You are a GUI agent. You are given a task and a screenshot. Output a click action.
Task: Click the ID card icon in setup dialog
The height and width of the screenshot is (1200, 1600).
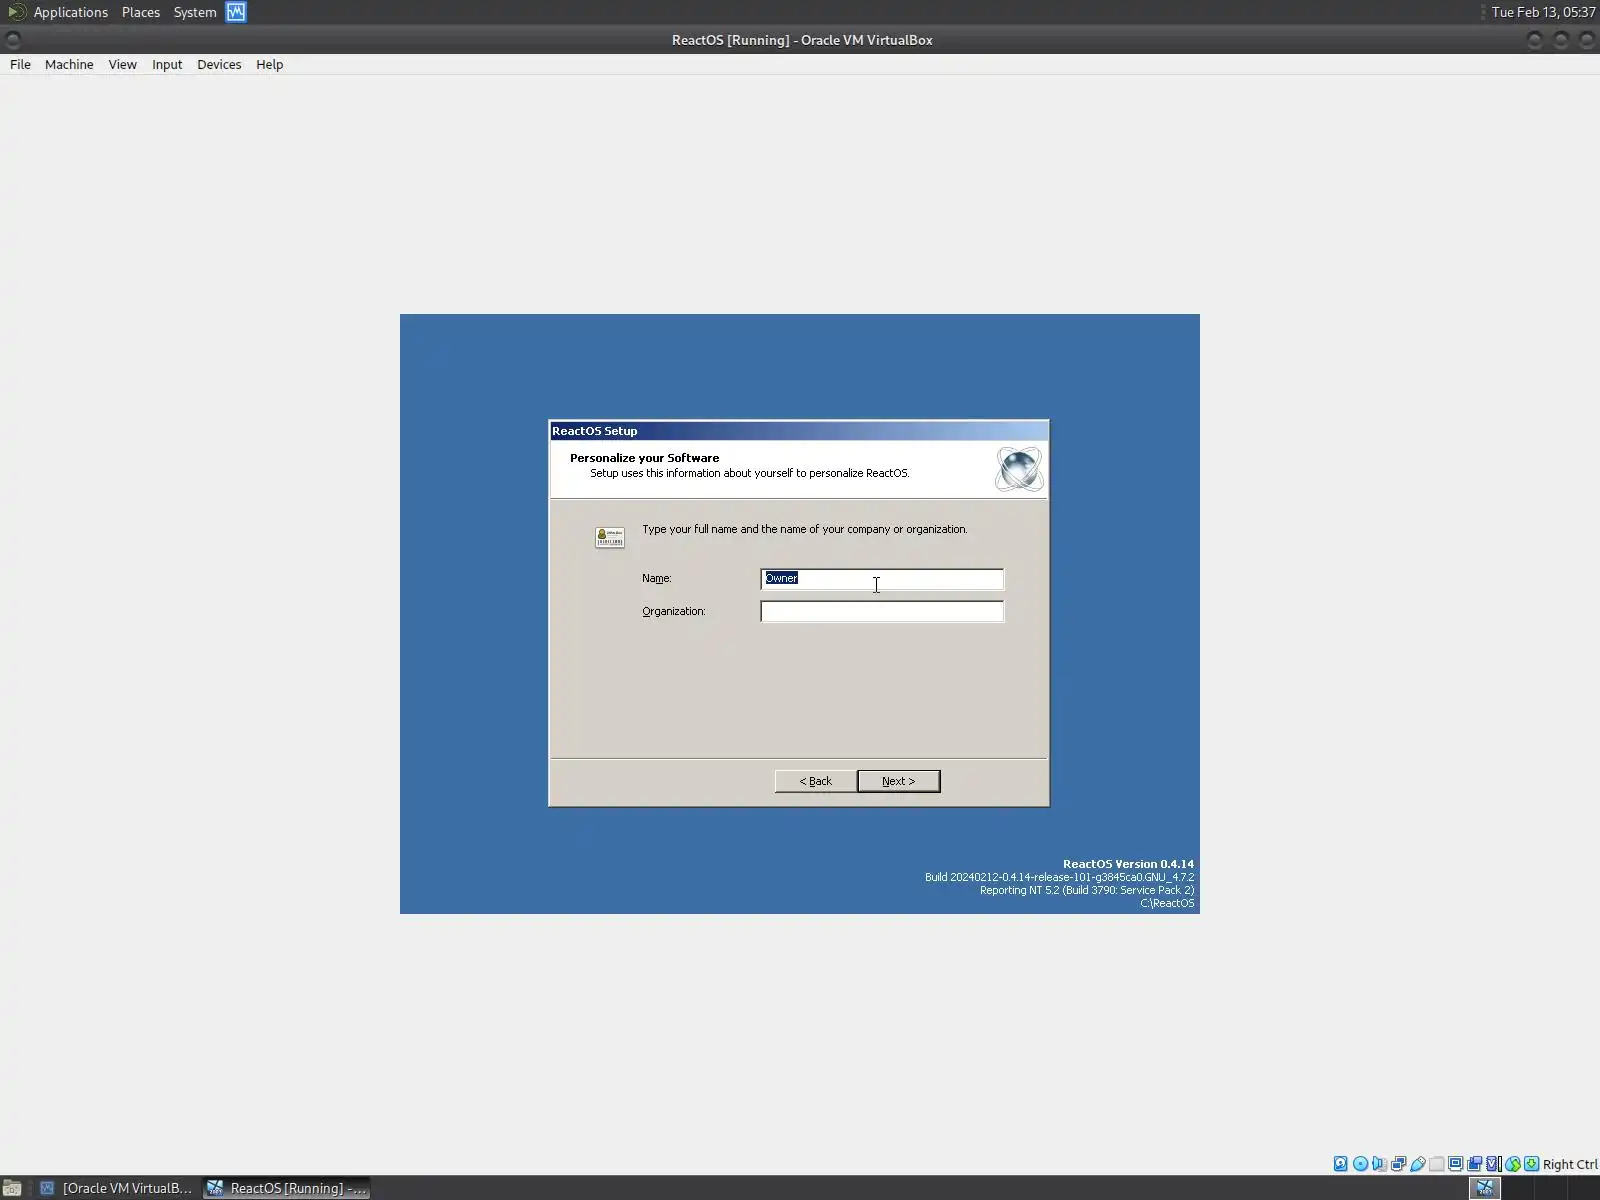(x=610, y=537)
